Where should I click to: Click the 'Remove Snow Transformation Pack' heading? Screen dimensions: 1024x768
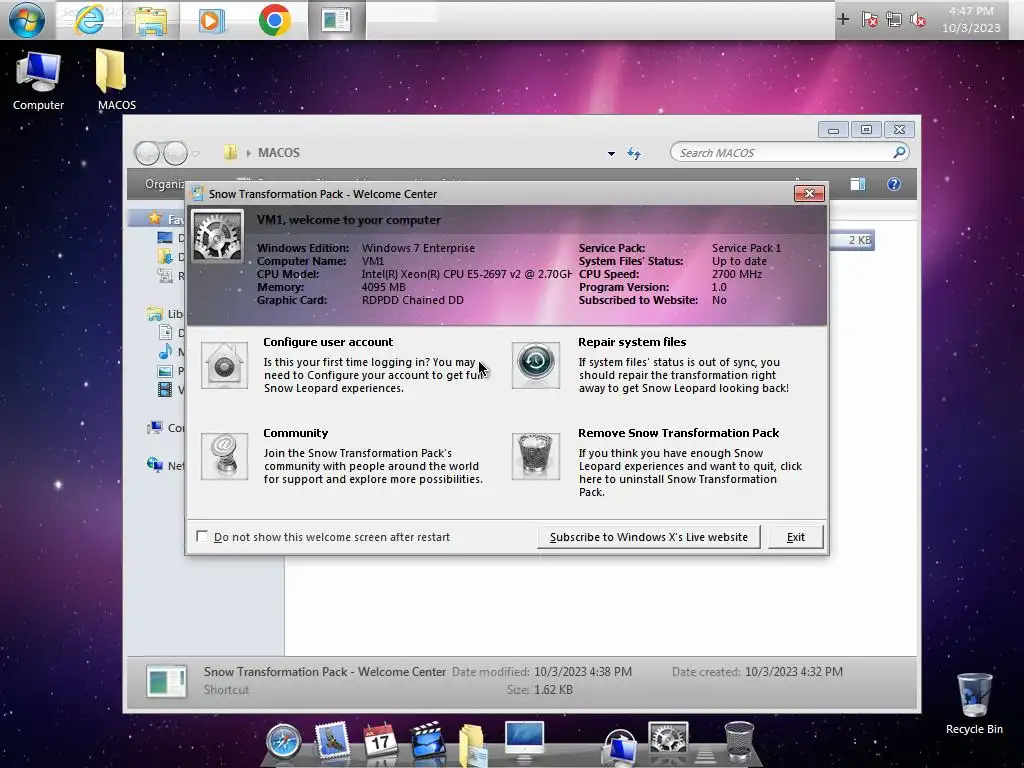pos(679,433)
